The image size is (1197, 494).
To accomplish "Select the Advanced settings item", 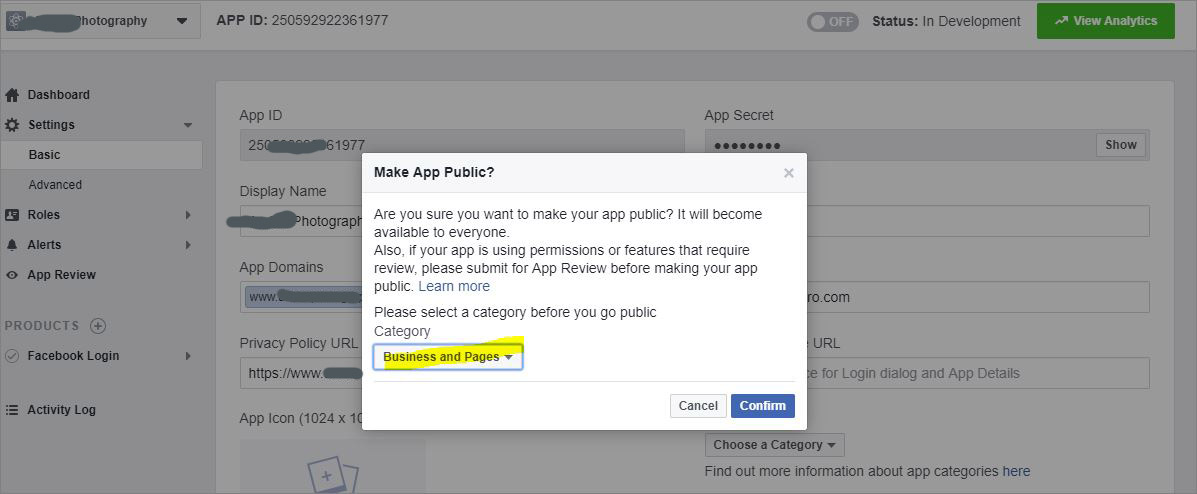I will [55, 185].
